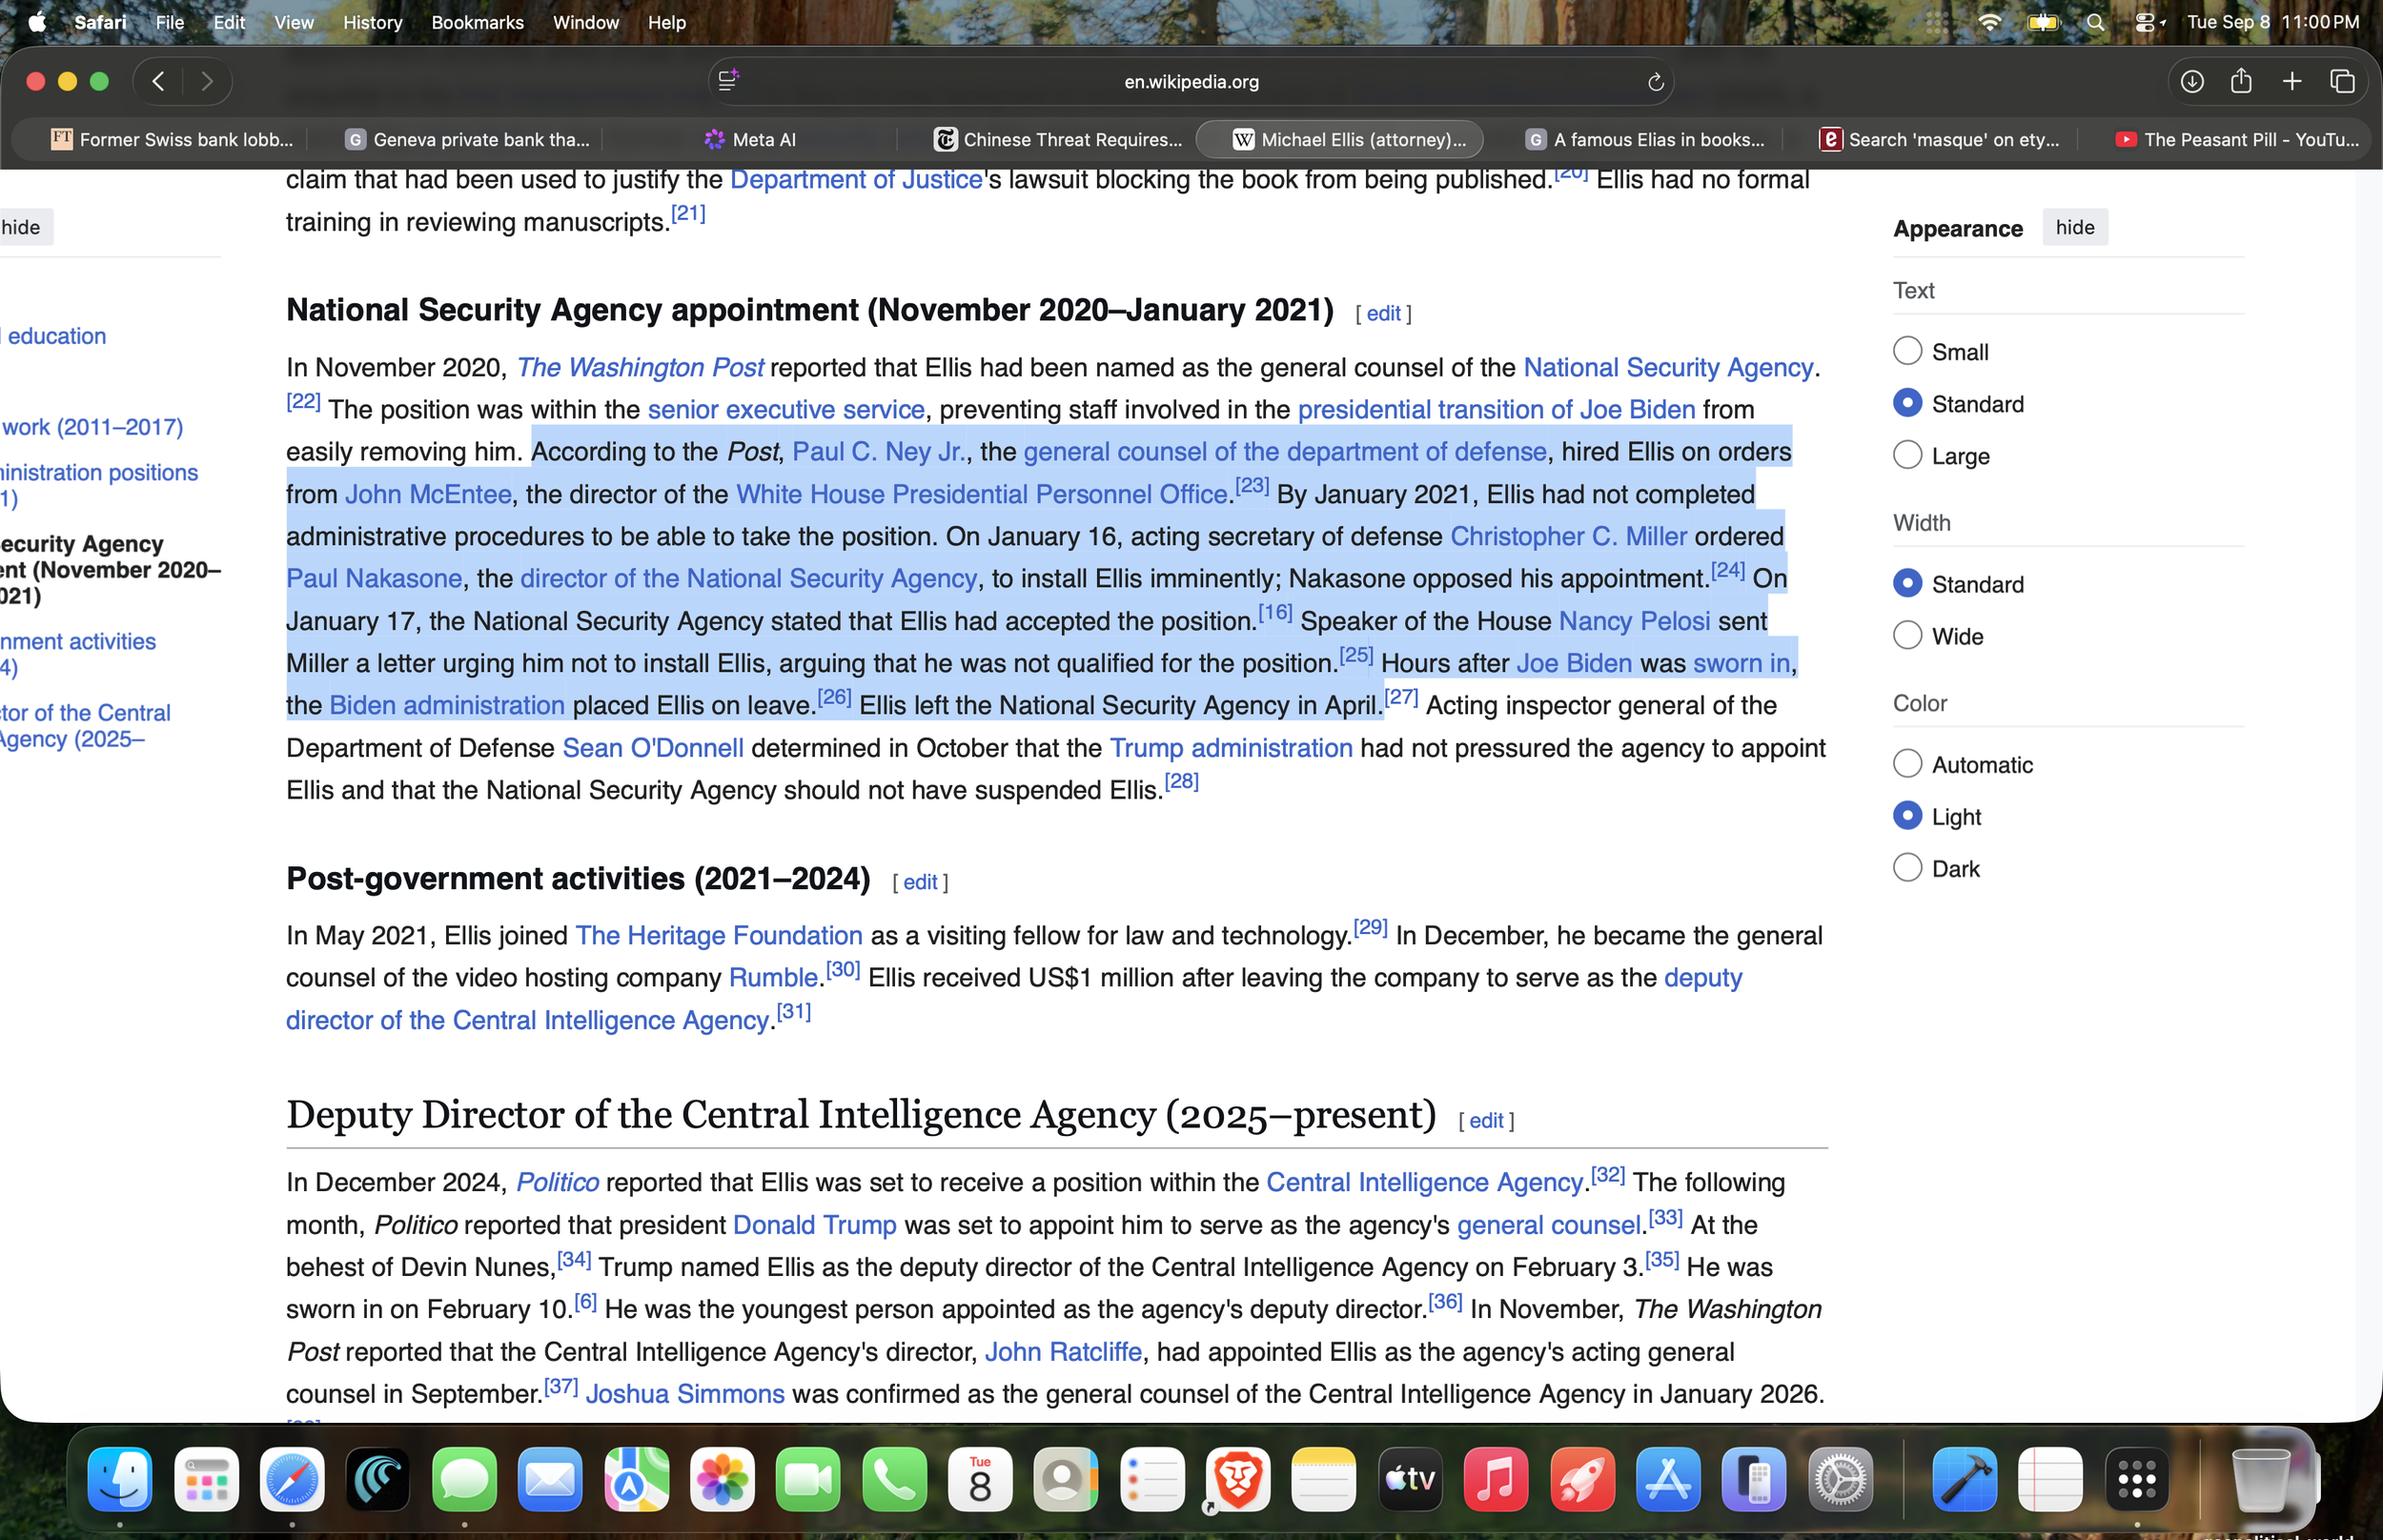Choose the Wide width option
This screenshot has width=2383, height=1540.
click(1907, 636)
